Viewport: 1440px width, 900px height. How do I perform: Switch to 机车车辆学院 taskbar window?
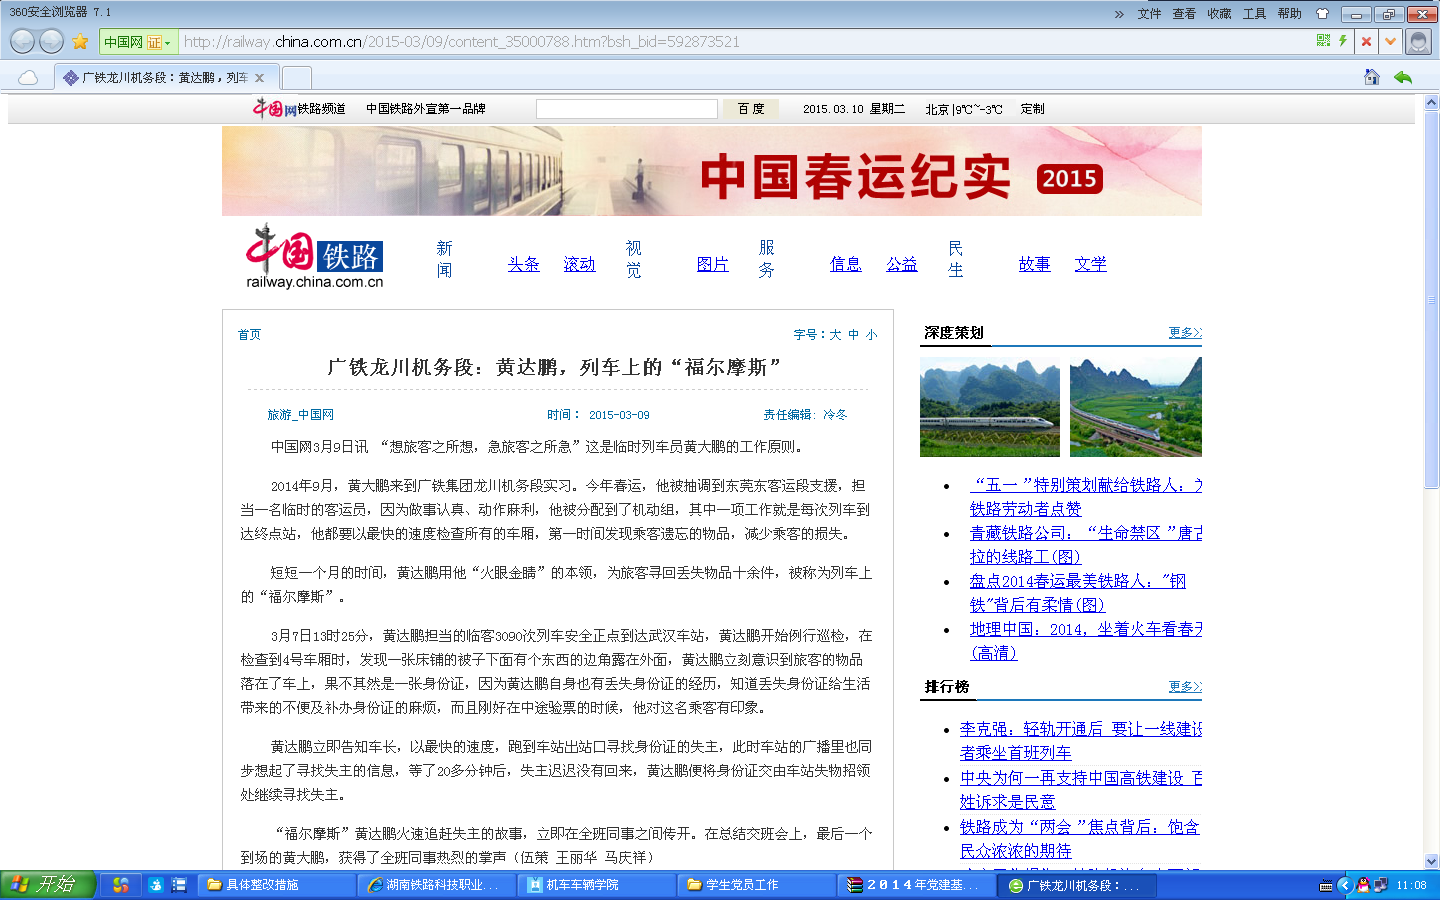(598, 885)
